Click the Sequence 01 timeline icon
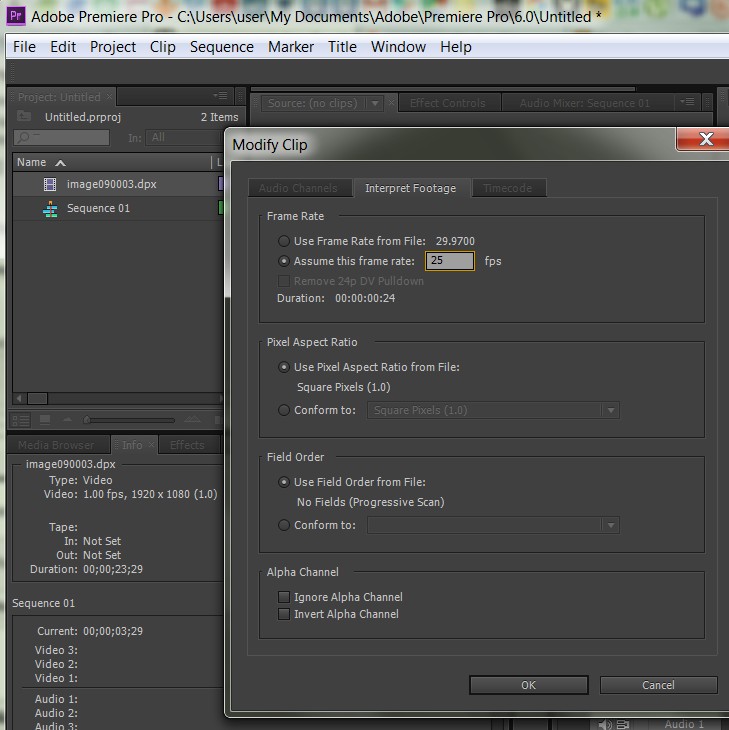The height and width of the screenshot is (730, 729). pyautogui.click(x=50, y=209)
